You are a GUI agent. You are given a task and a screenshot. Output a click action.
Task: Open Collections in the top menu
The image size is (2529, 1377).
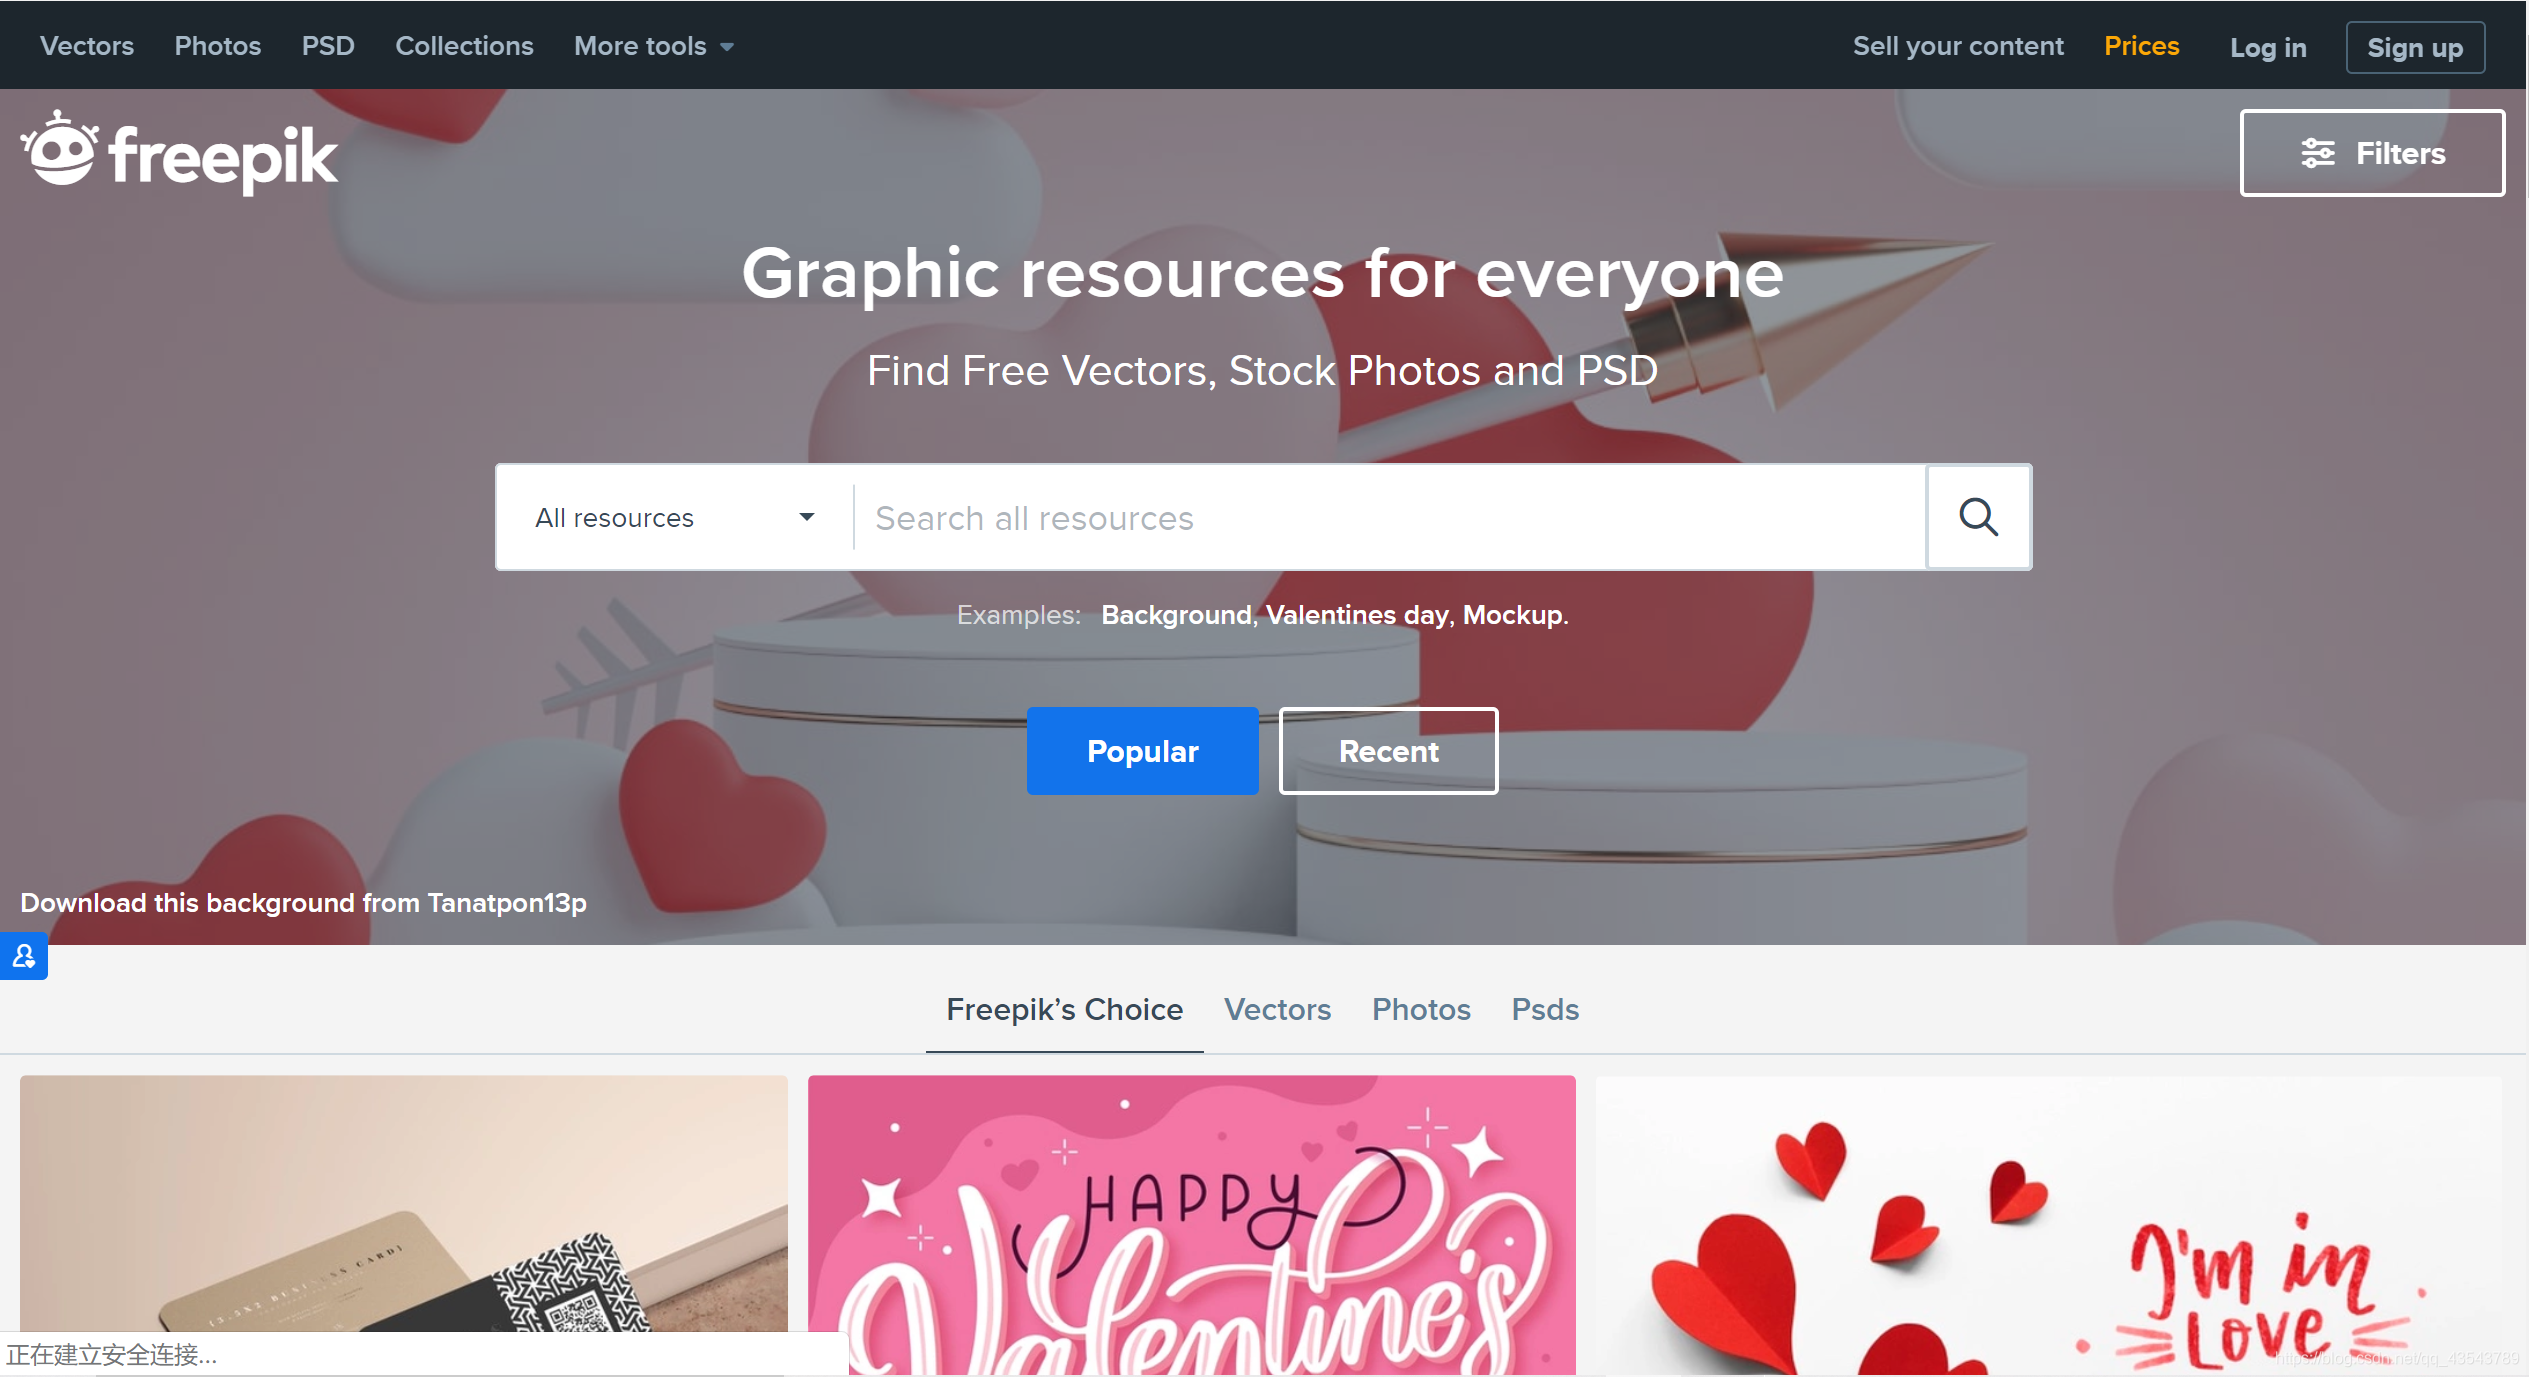tap(464, 46)
